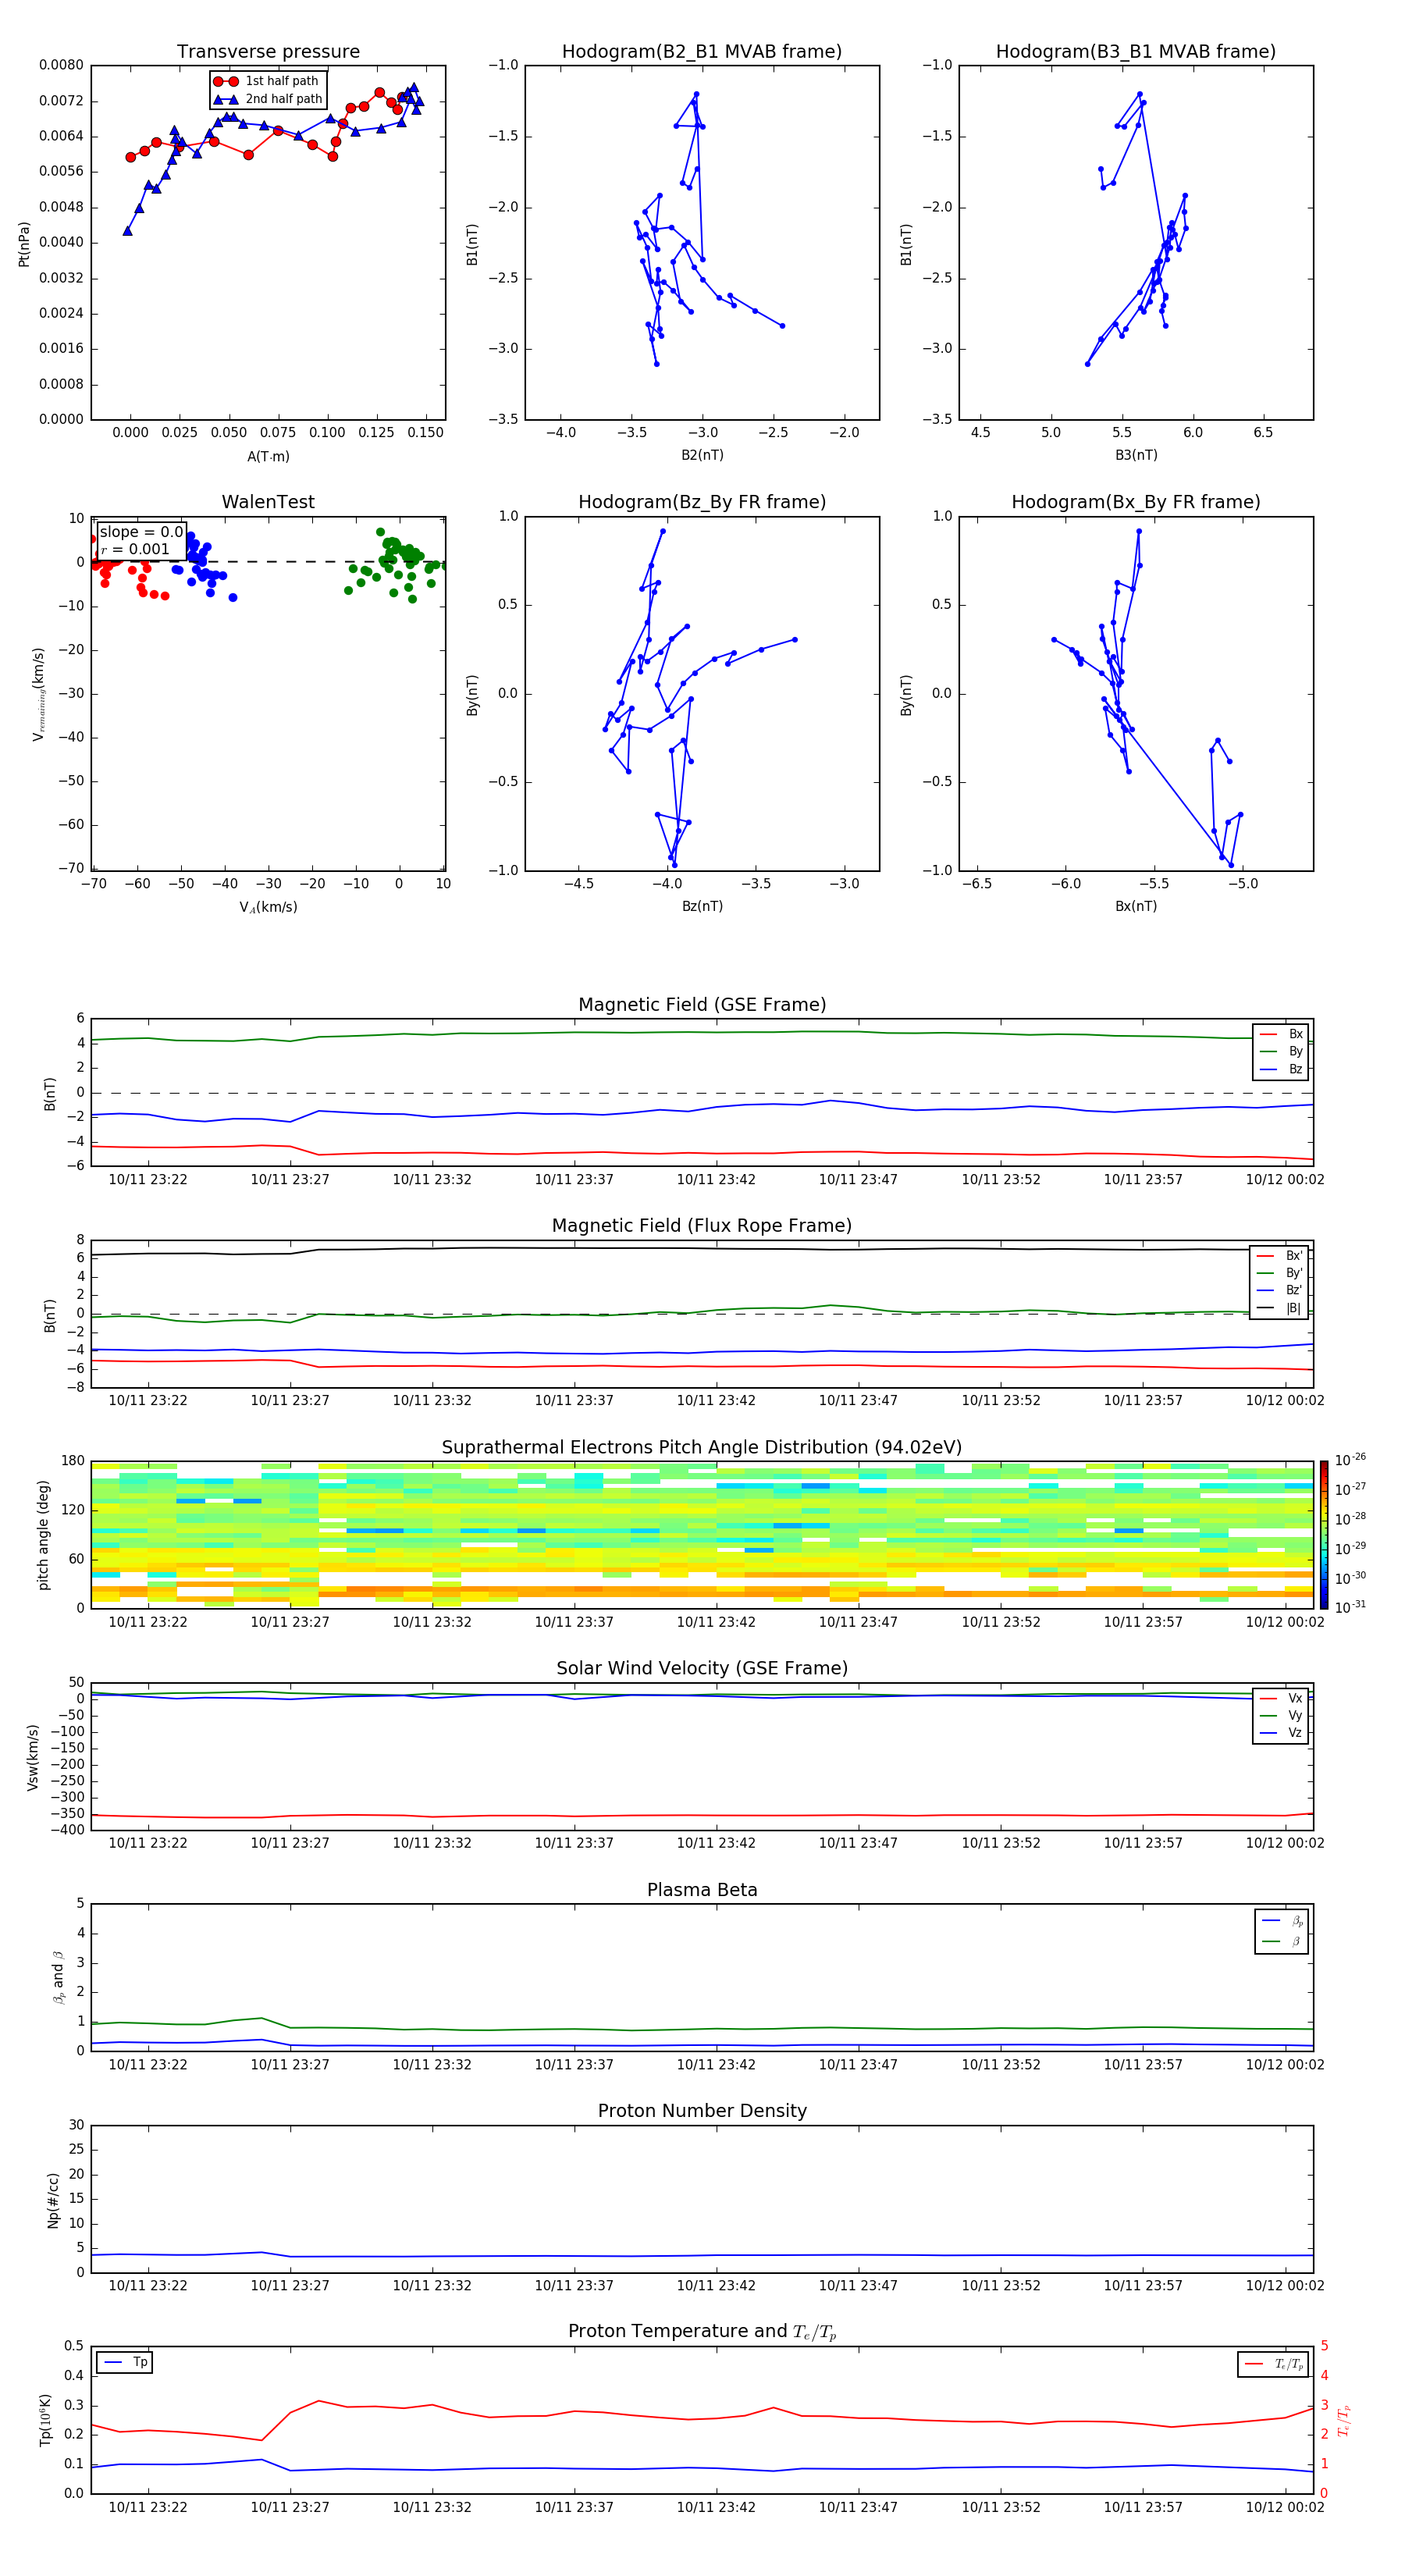This screenshot has width=1405, height=2576.
Task: Click the 'Hodogram(B2_B1 MVAB frame)' title
Action: click(702, 52)
